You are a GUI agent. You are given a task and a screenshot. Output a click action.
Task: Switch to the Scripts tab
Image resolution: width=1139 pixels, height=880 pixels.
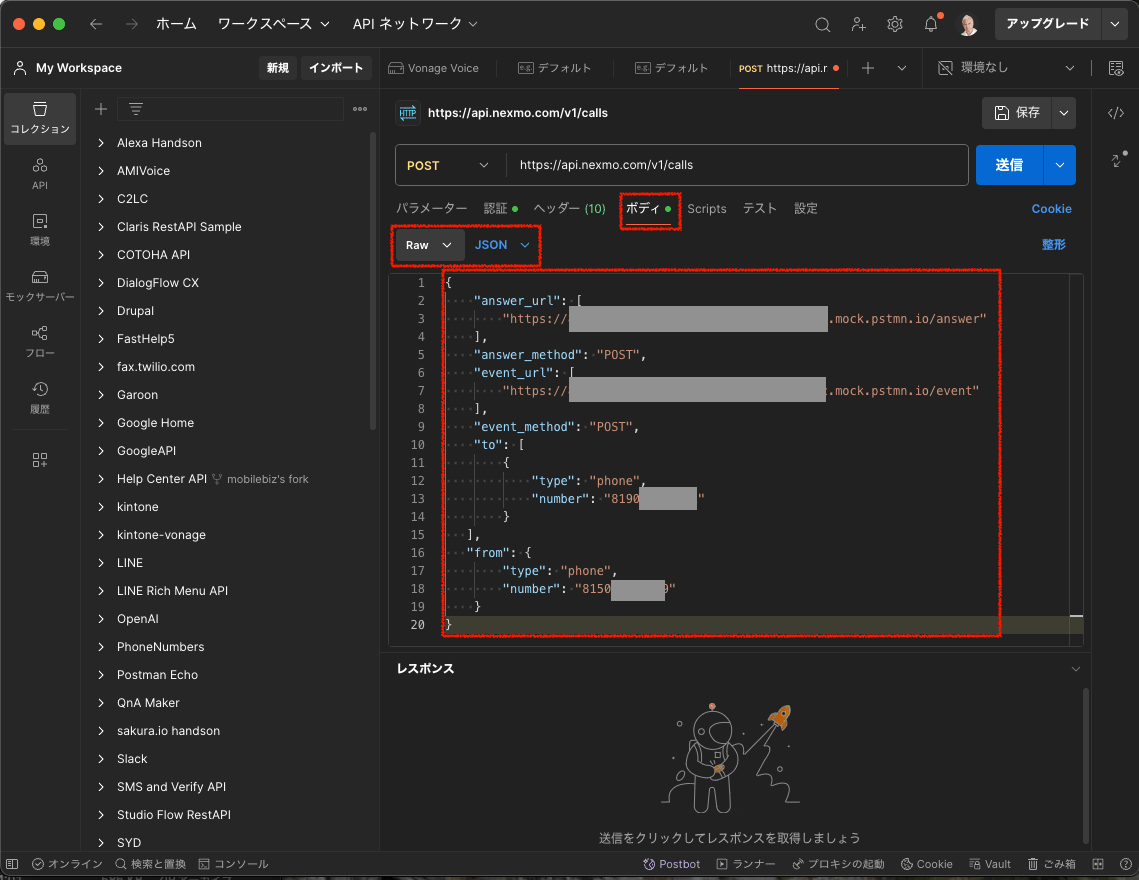click(x=707, y=209)
